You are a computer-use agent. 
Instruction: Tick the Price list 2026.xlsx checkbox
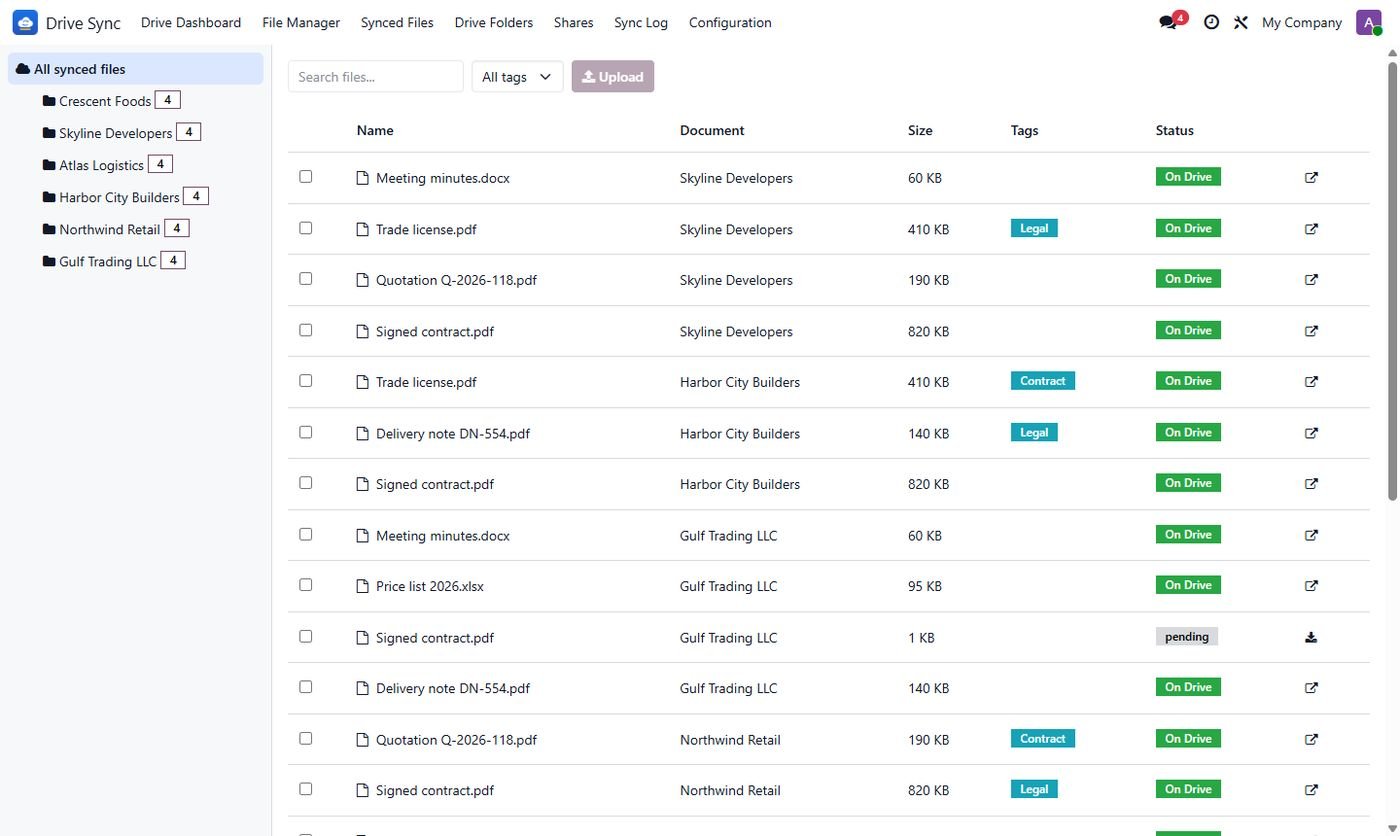[306, 585]
